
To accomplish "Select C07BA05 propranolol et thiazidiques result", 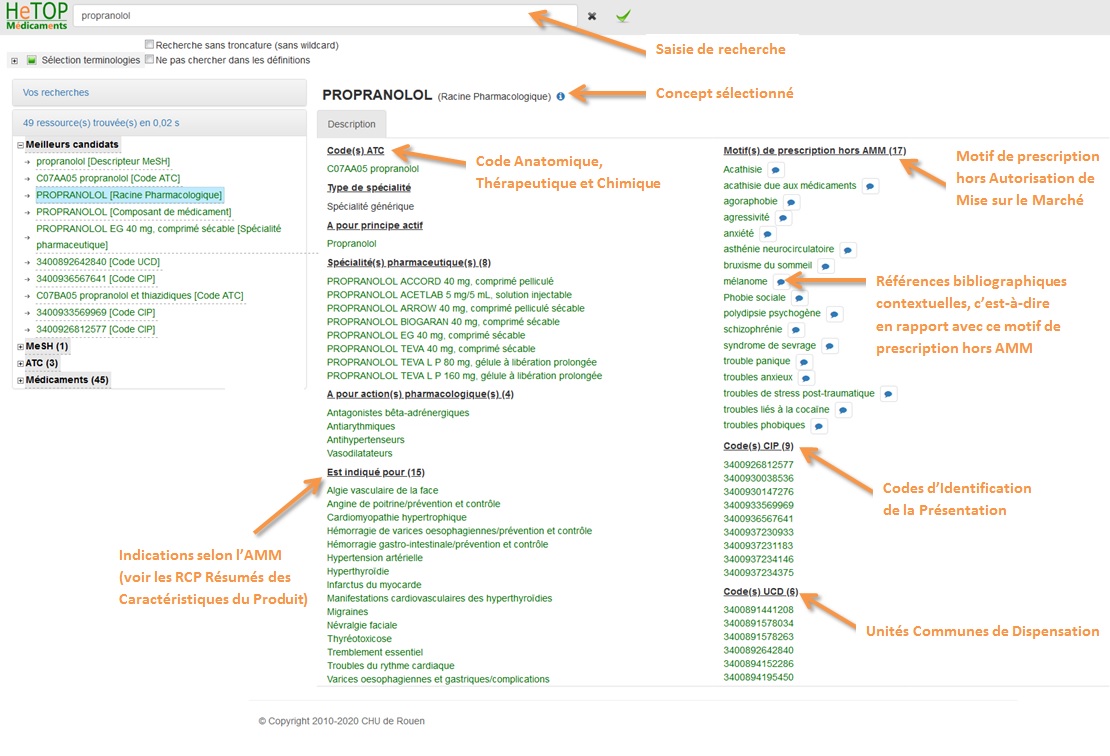I will (x=139, y=296).
